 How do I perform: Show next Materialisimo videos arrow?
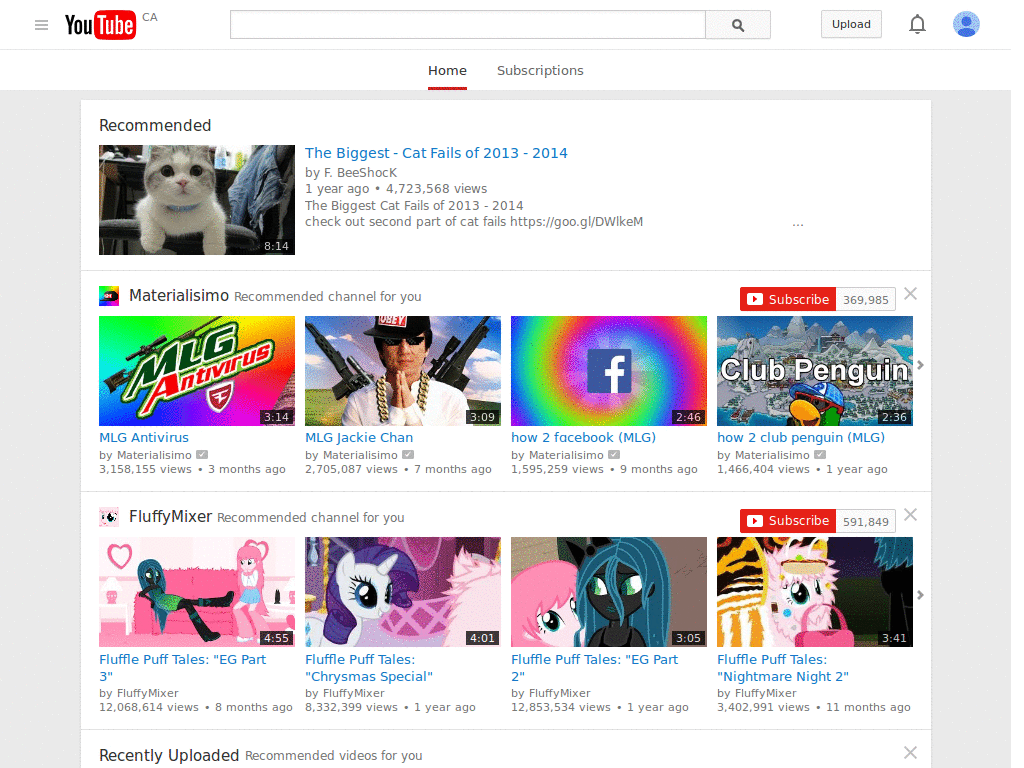[x=920, y=365]
